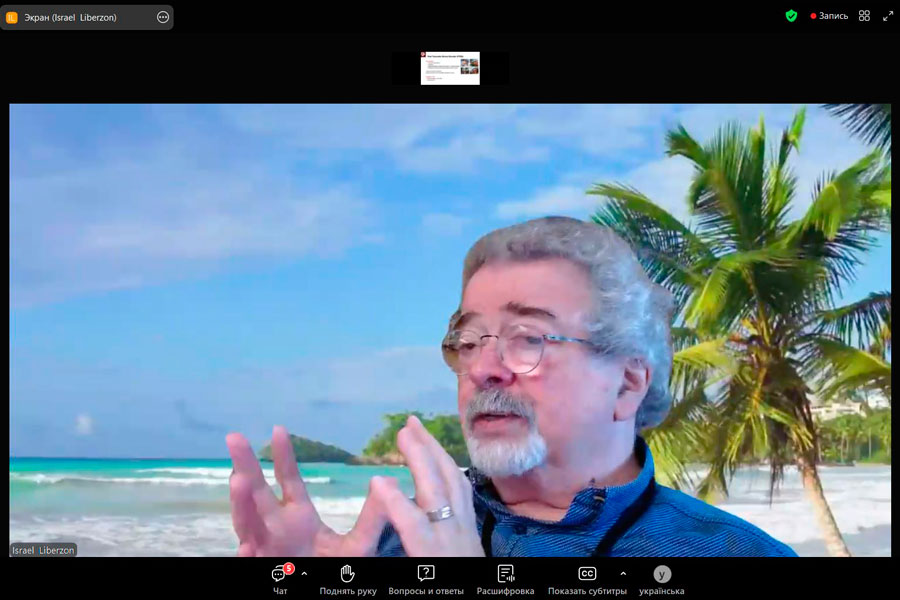Open the Расшифровка transcript
This screenshot has height=600, width=900.
[506, 579]
